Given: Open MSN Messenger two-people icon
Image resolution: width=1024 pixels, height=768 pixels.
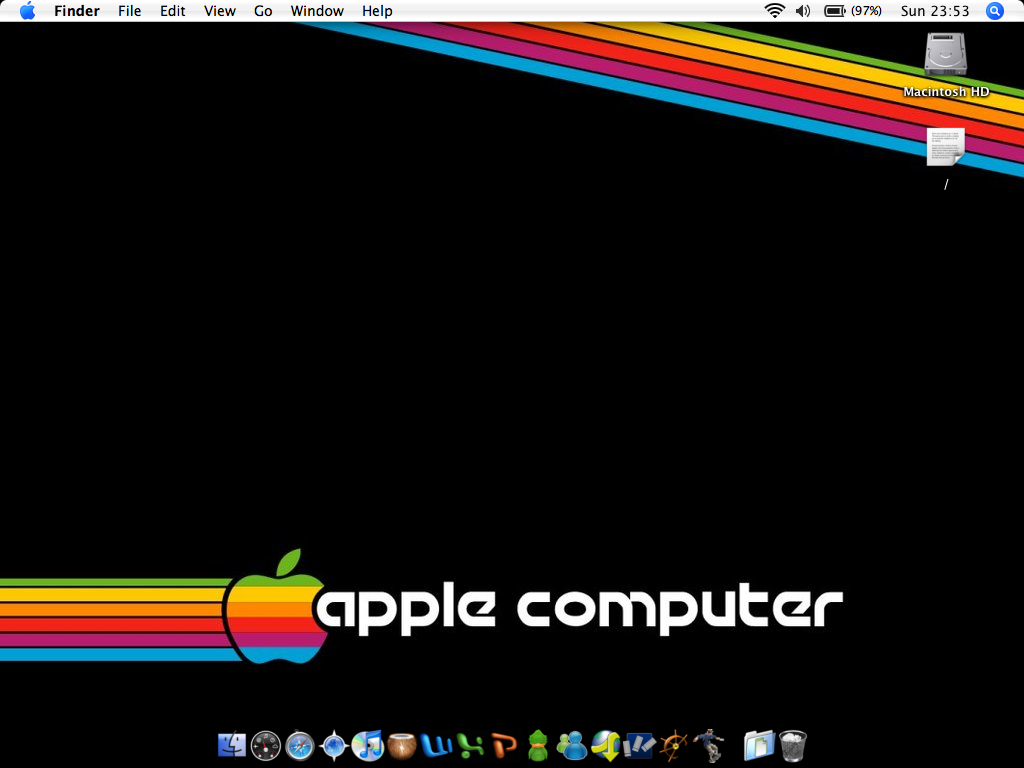Looking at the screenshot, I should pyautogui.click(x=571, y=745).
